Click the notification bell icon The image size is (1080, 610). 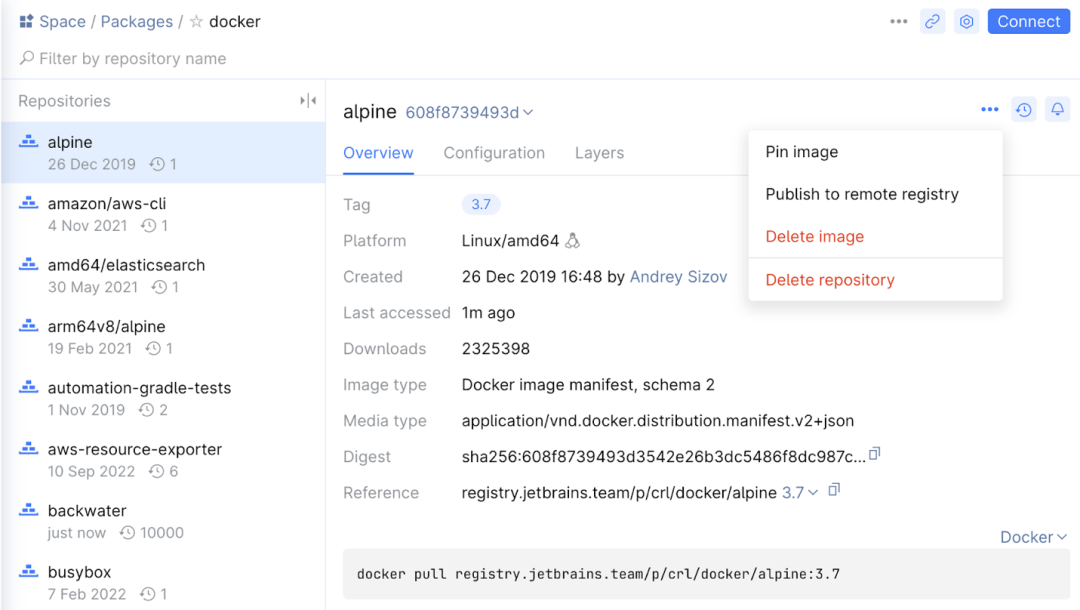click(1057, 109)
